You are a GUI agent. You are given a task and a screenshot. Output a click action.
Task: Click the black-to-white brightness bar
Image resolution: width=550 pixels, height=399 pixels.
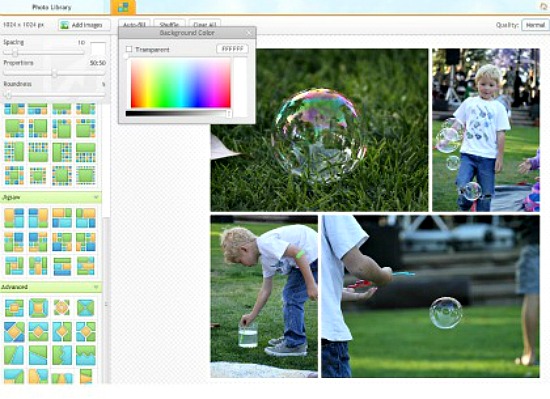[178, 113]
